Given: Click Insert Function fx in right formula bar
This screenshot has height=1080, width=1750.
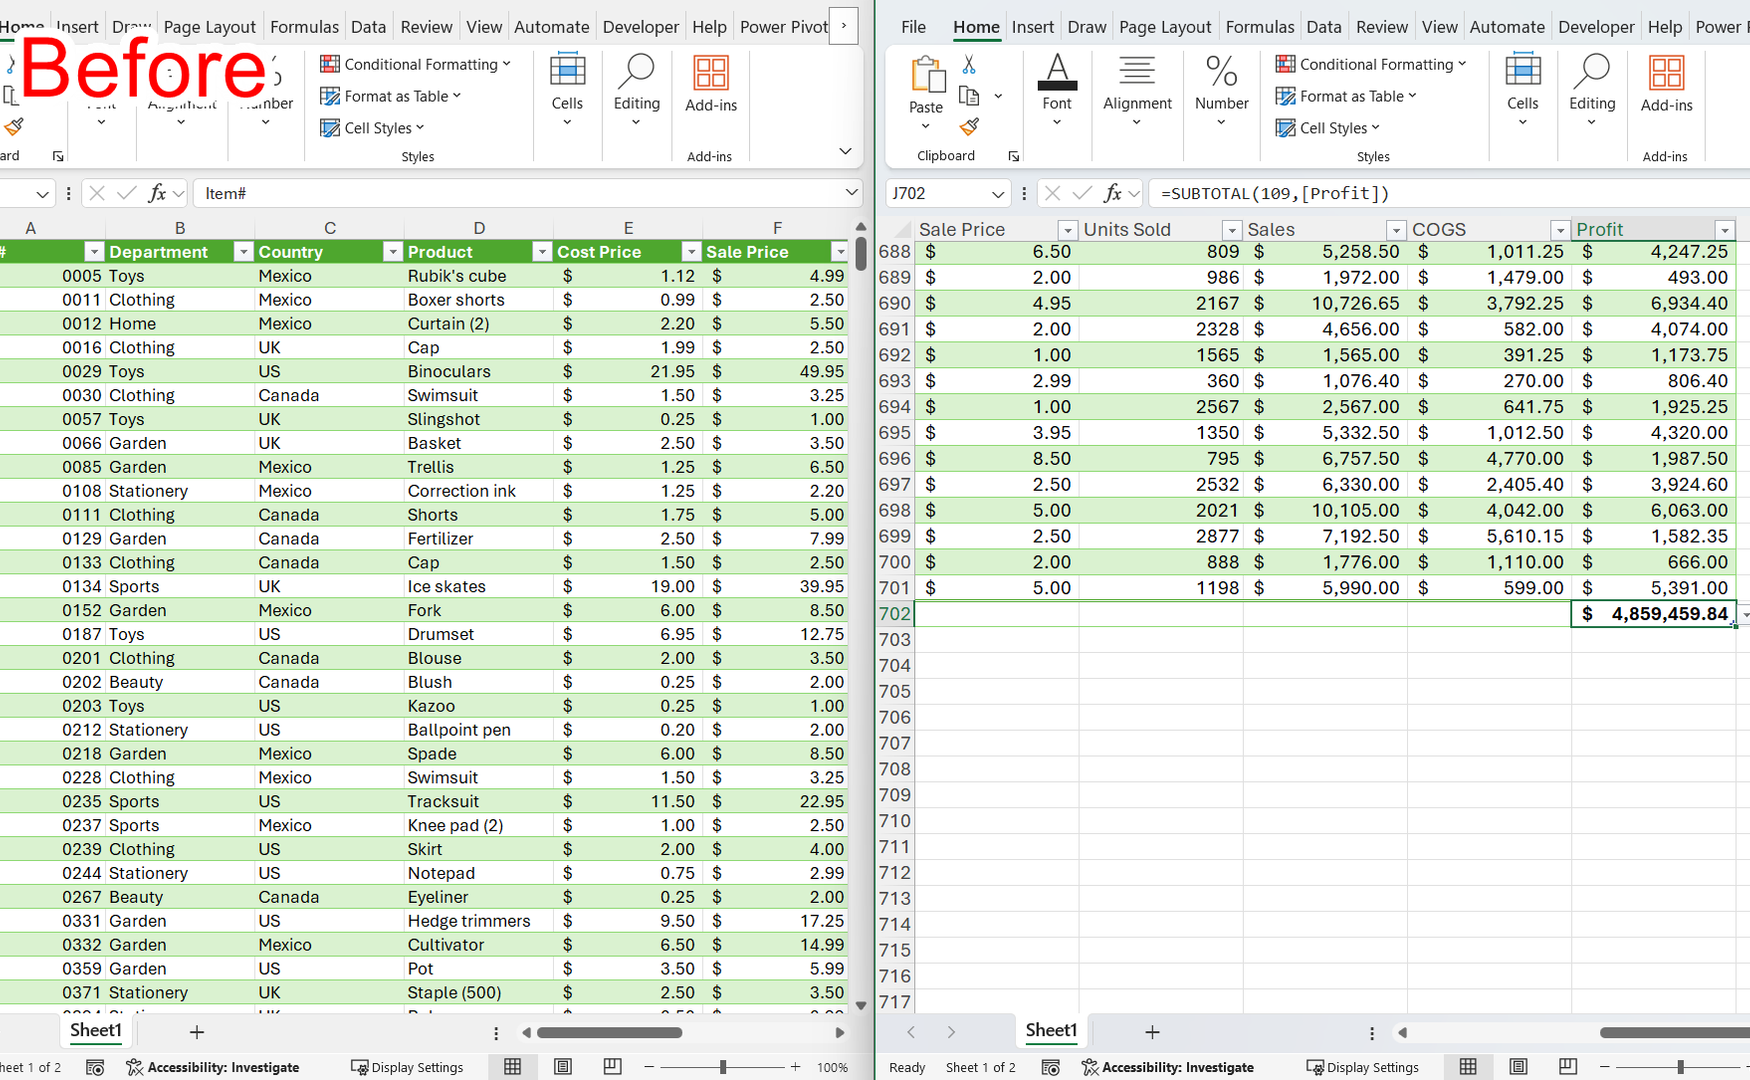Looking at the screenshot, I should (x=1112, y=193).
